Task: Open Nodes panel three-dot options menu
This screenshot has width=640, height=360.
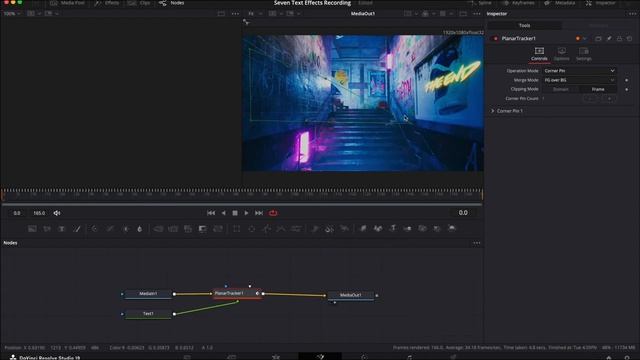Action: click(476, 243)
